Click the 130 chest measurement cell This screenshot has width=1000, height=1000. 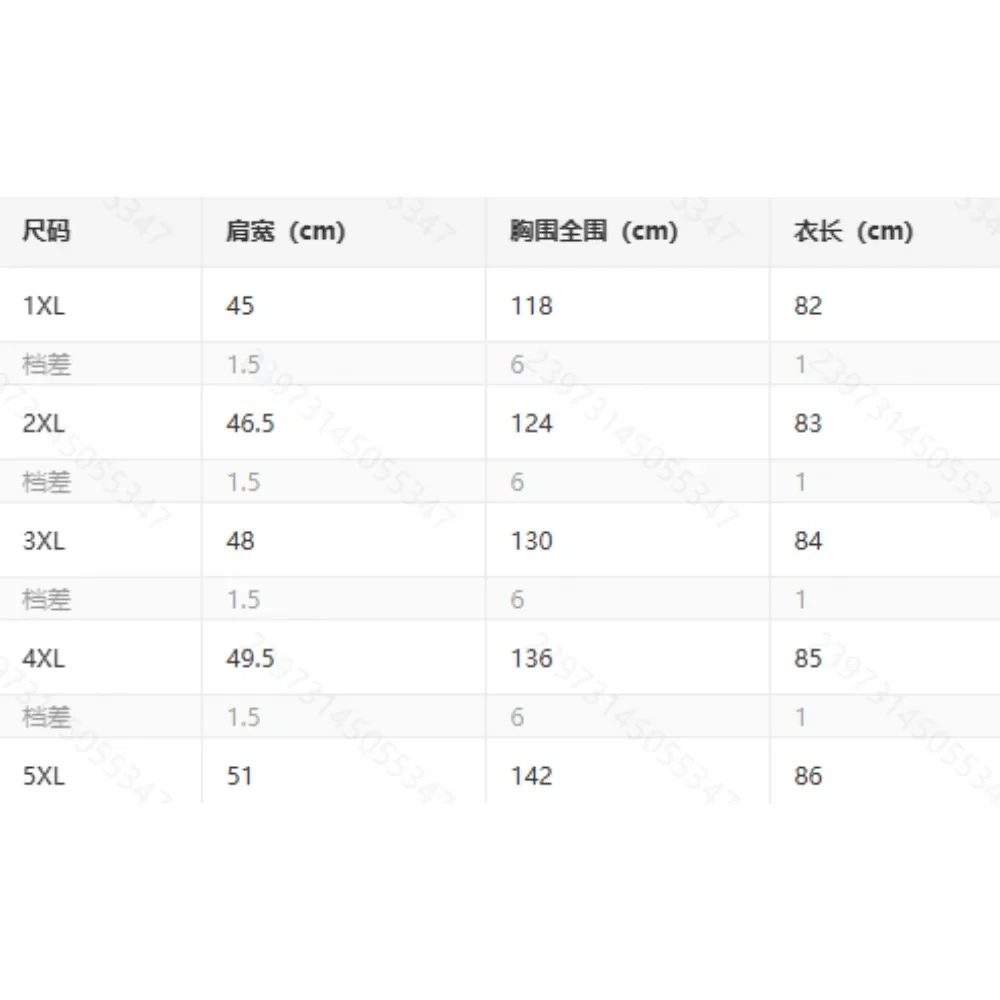(531, 541)
